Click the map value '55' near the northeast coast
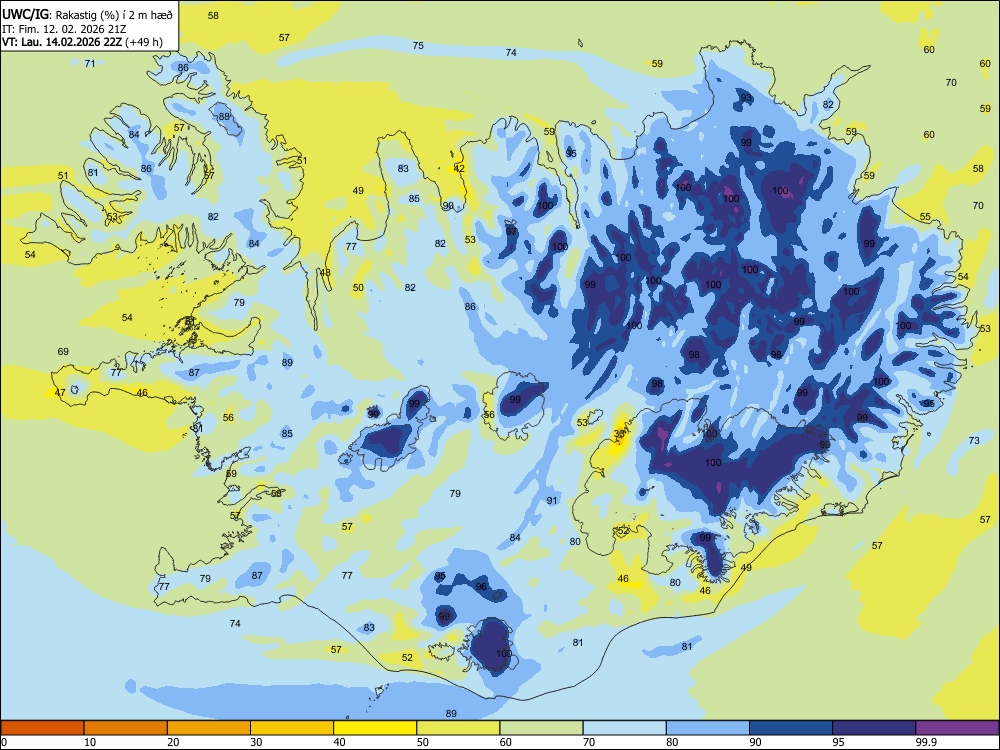 [x=925, y=217]
